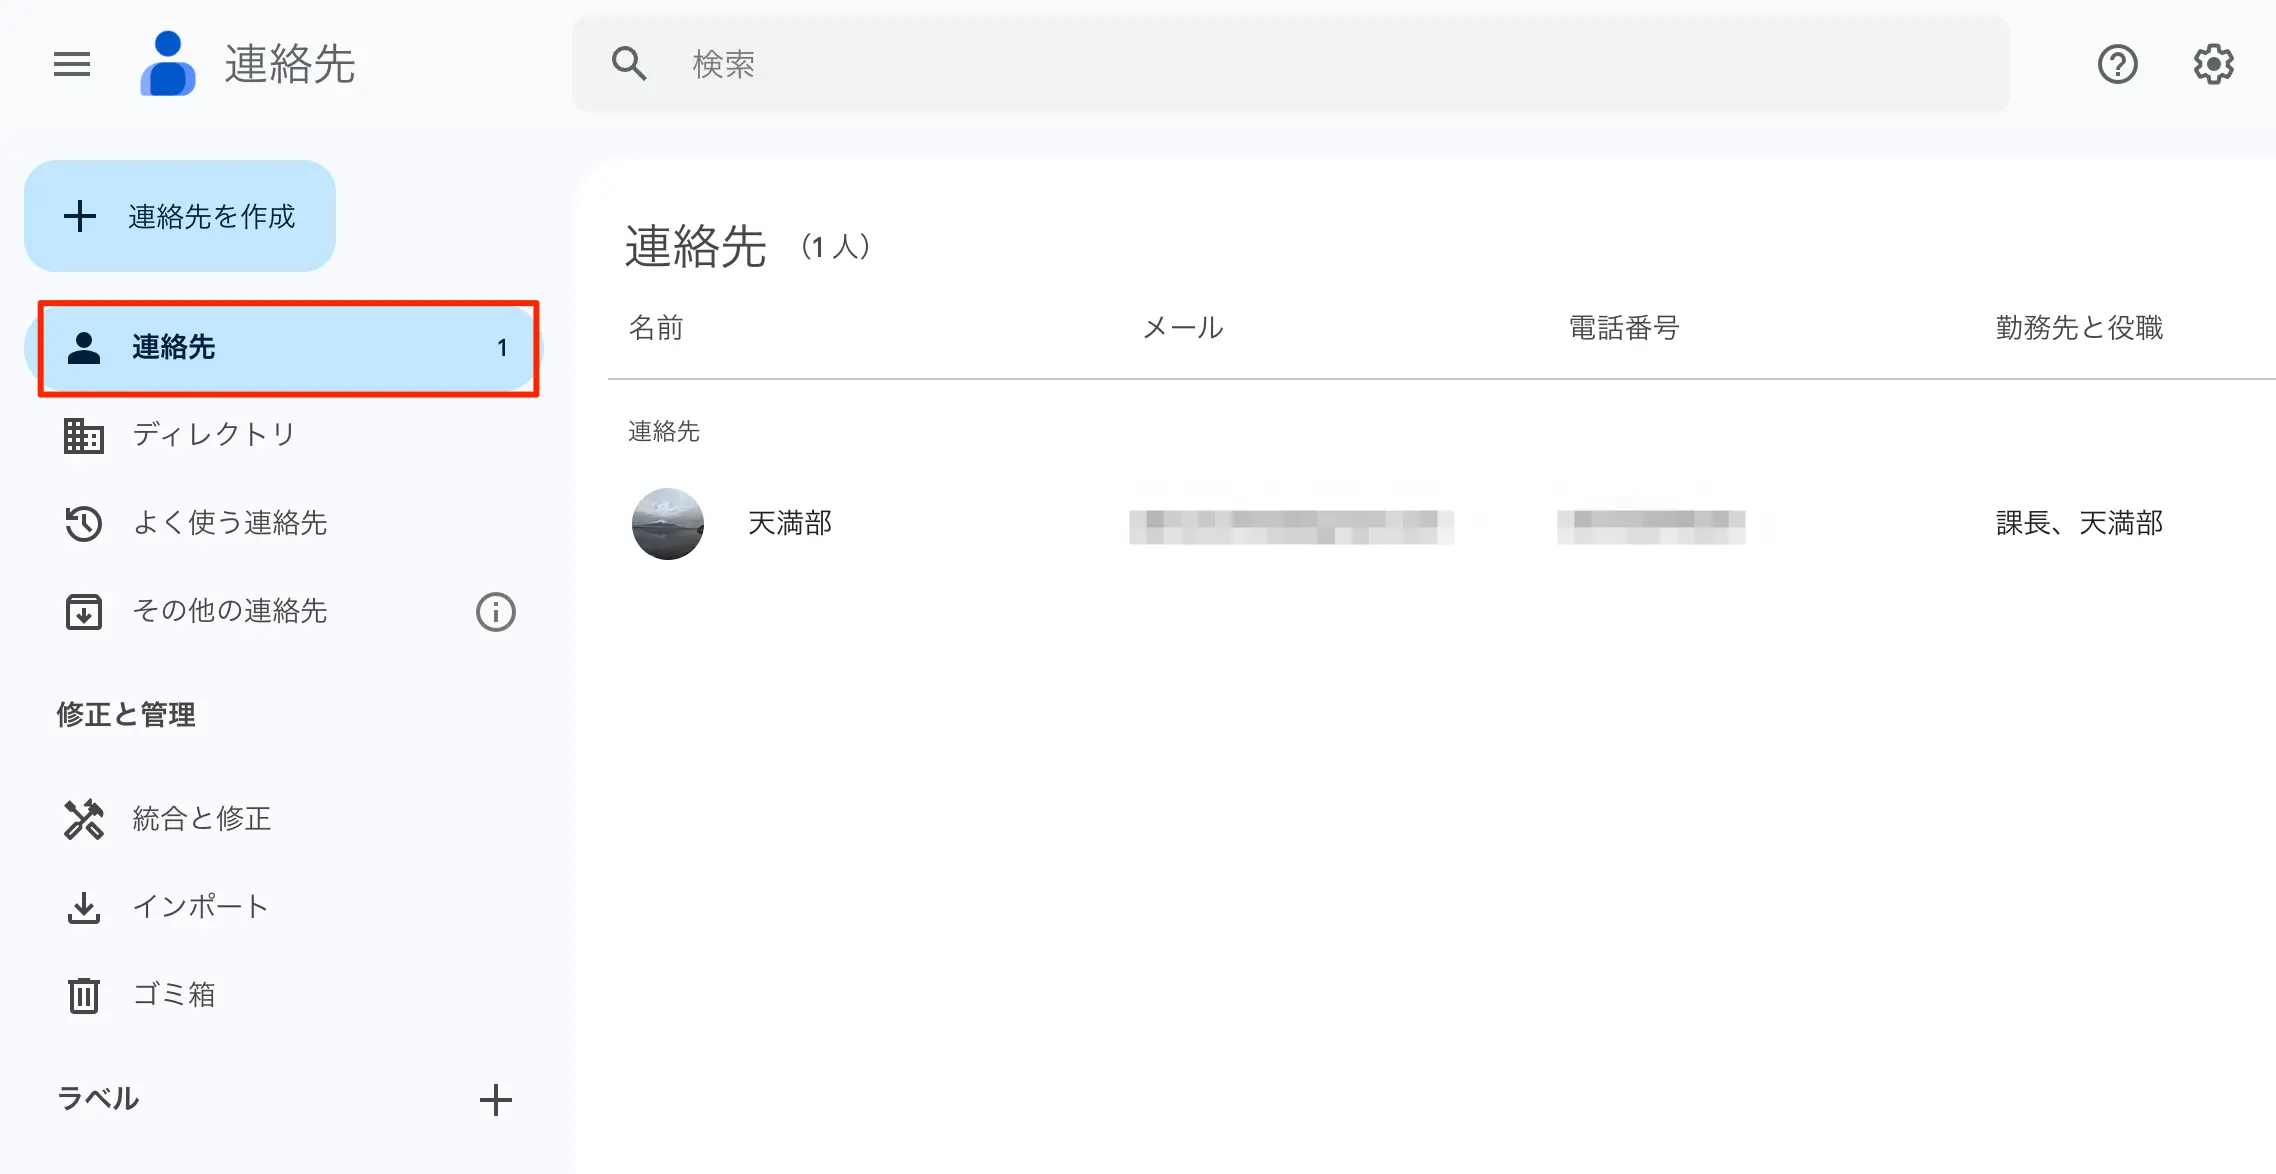Click the 統合と修正 tools icon

(x=84, y=819)
